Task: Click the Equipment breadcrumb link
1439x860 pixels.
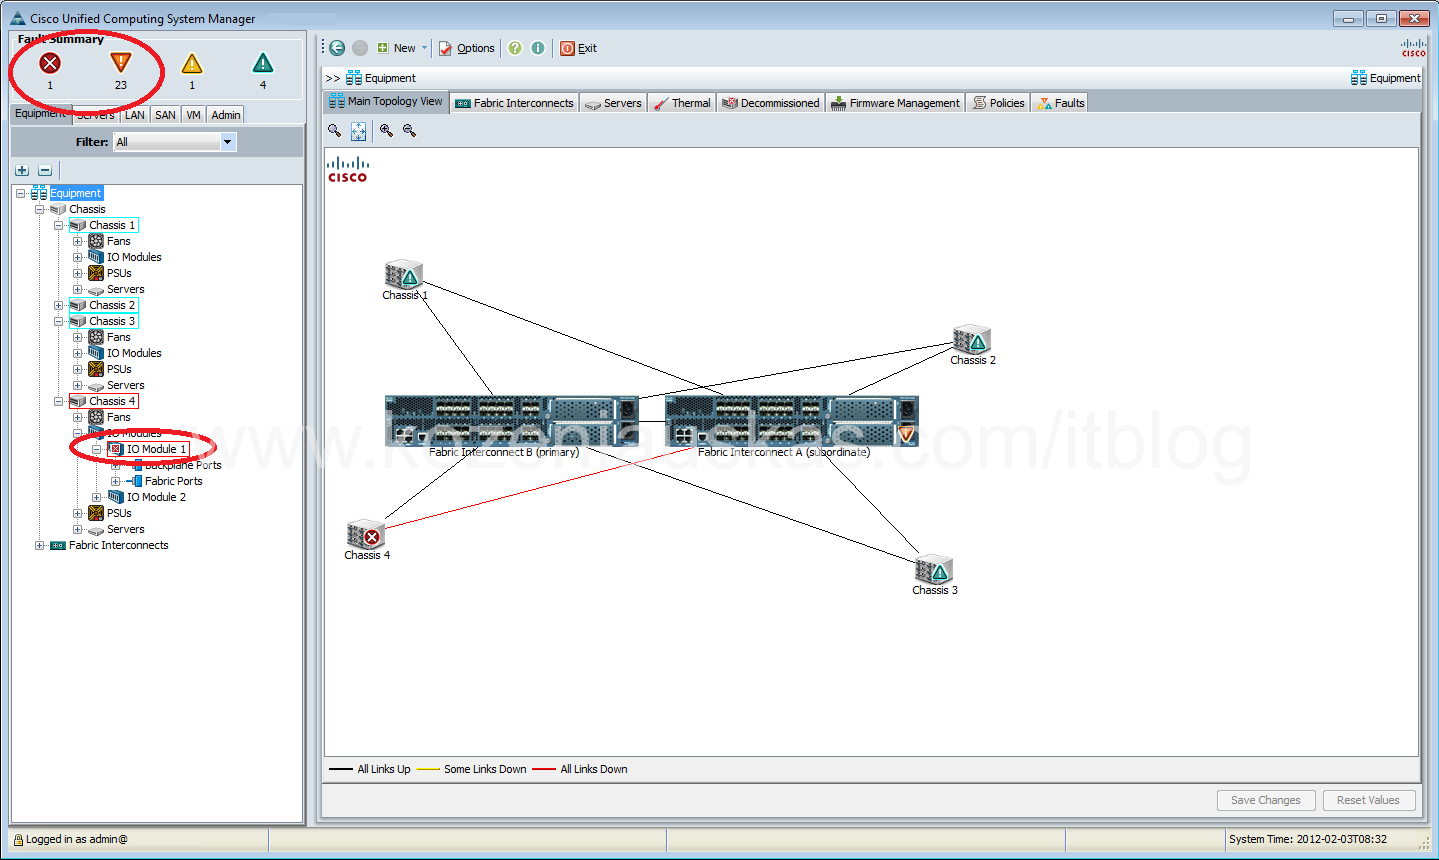Action: (390, 78)
